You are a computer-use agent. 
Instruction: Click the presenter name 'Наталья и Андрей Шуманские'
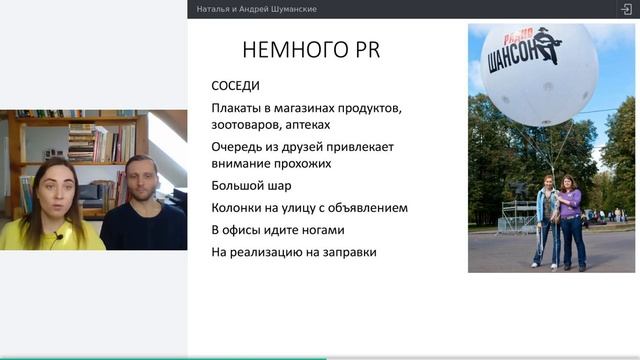256,9
